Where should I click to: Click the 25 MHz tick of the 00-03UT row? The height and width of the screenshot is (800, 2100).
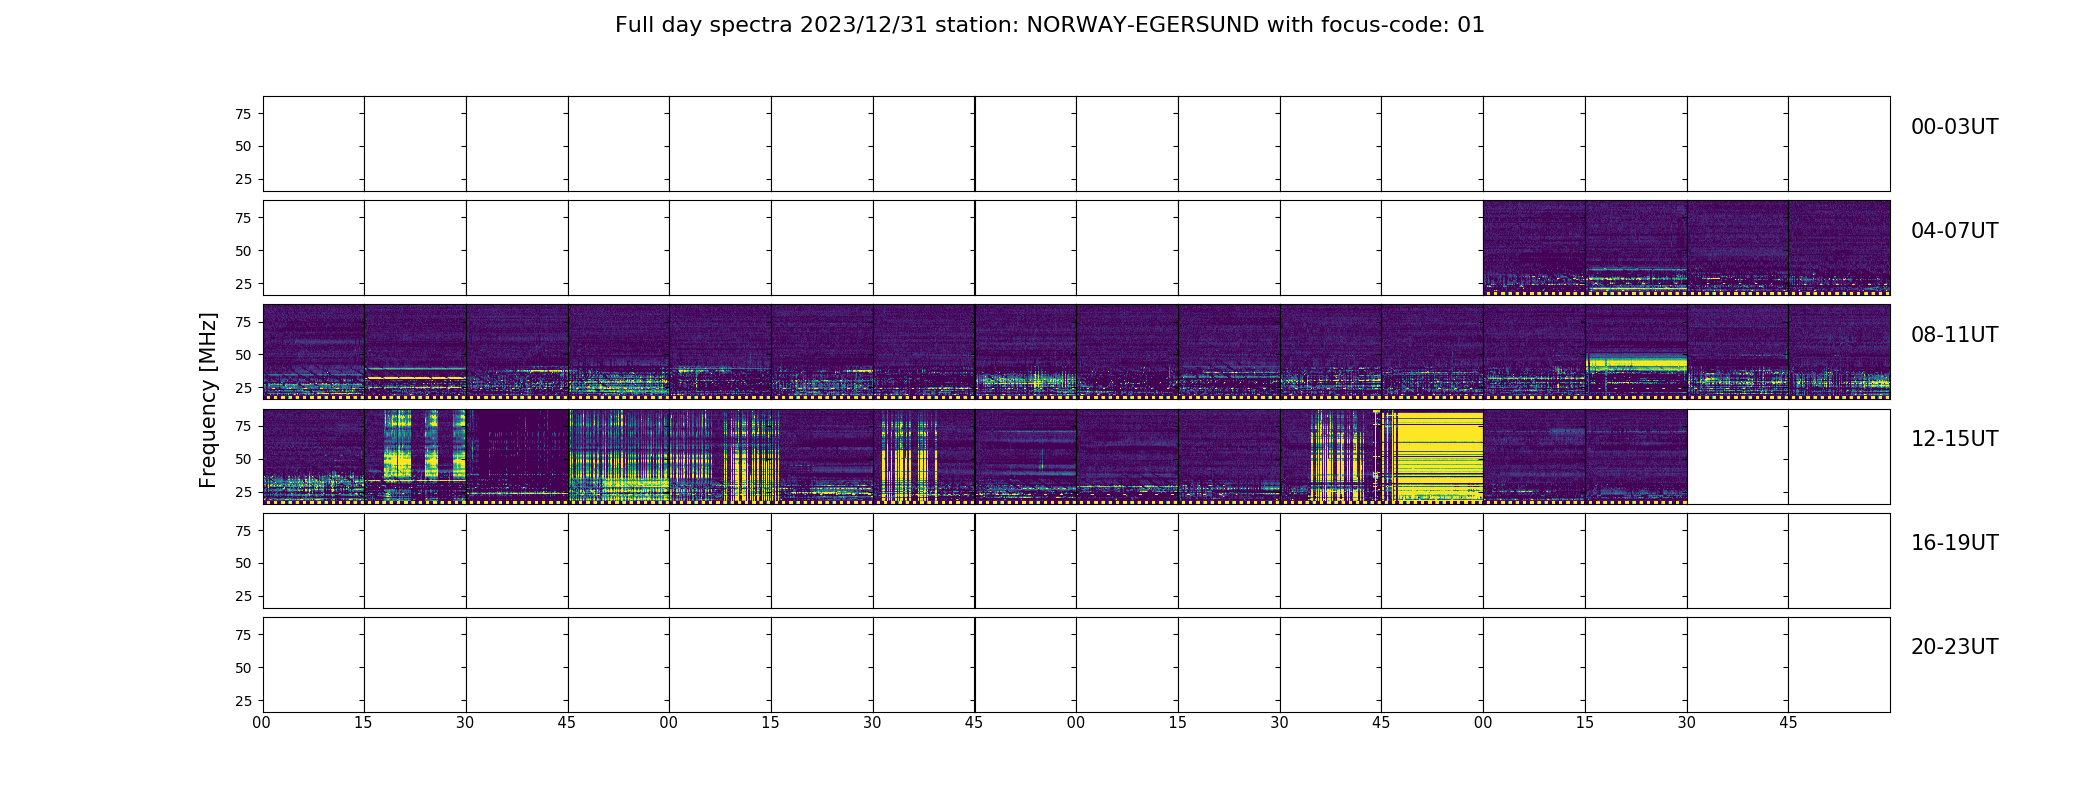point(243,179)
